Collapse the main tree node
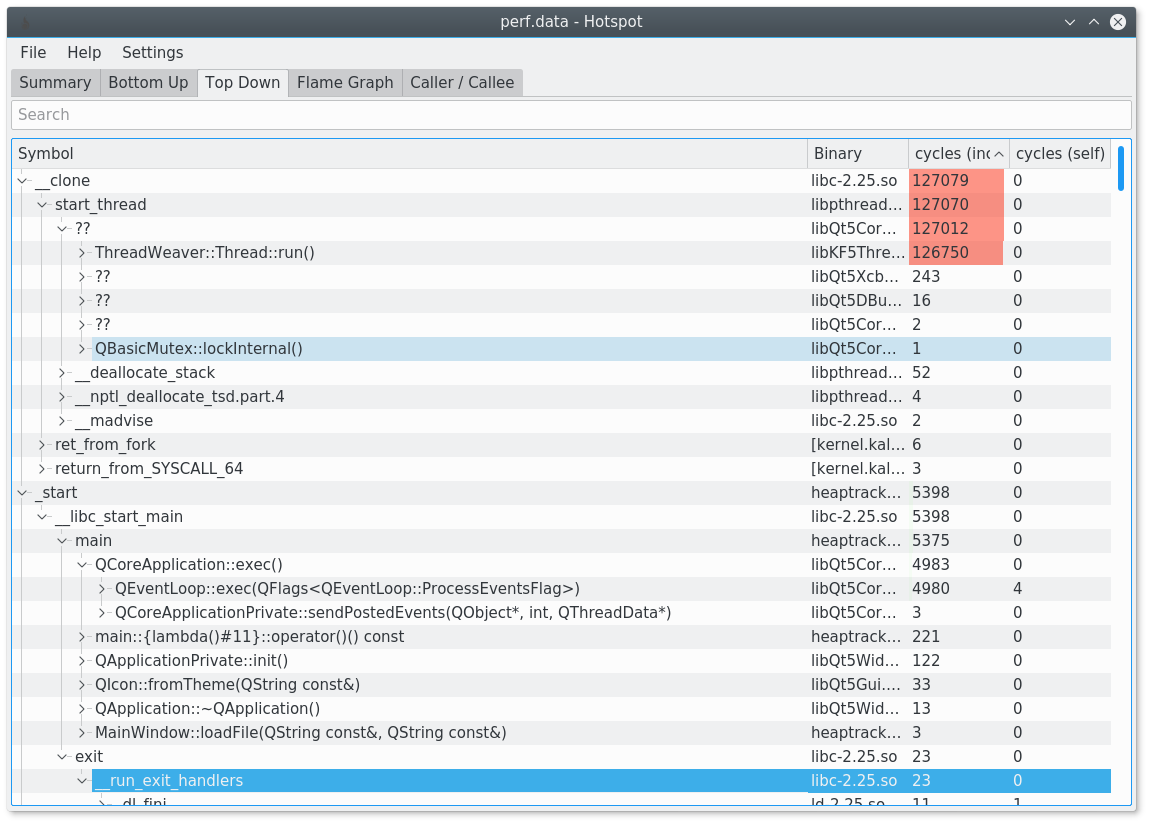Screen dimensions: 1149x824 62,540
